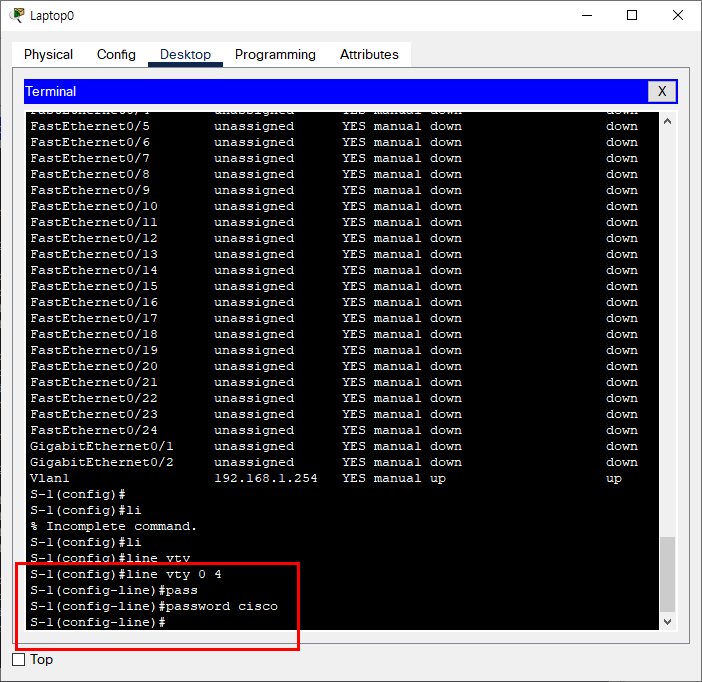This screenshot has width=702, height=682.
Task: Click the FastEthernet0/10 interface name
Action: (x=94, y=206)
